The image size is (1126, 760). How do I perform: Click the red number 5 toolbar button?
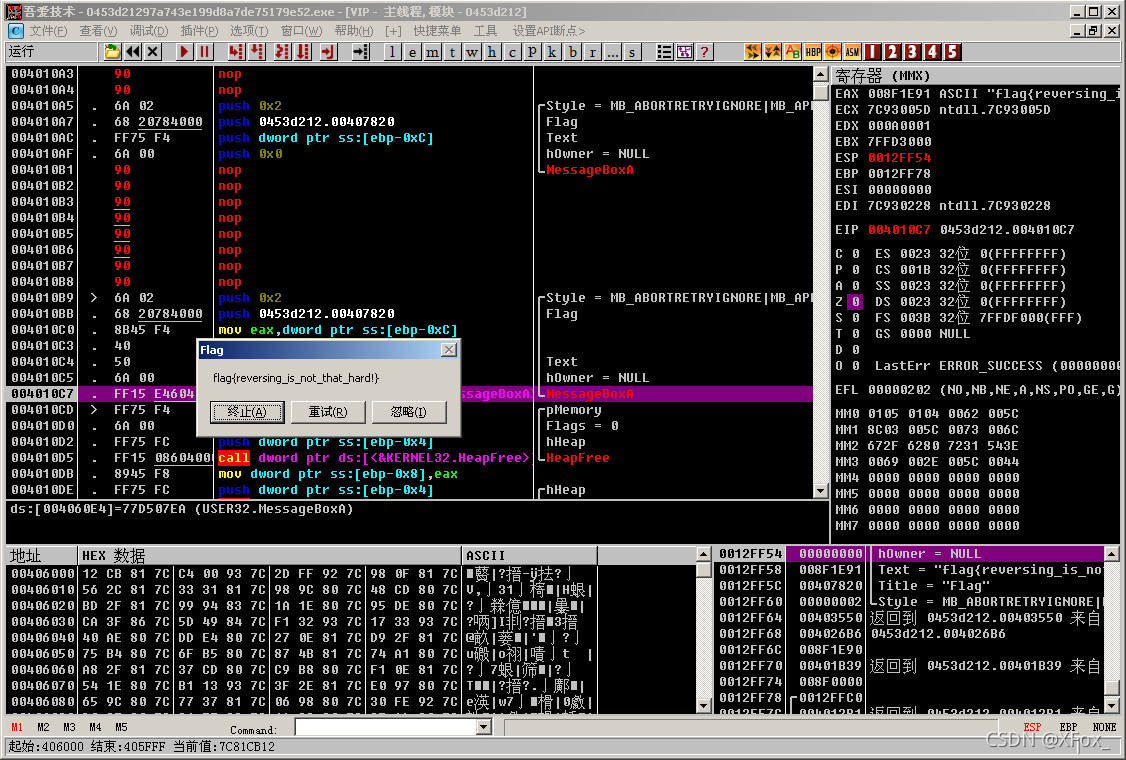coord(952,52)
